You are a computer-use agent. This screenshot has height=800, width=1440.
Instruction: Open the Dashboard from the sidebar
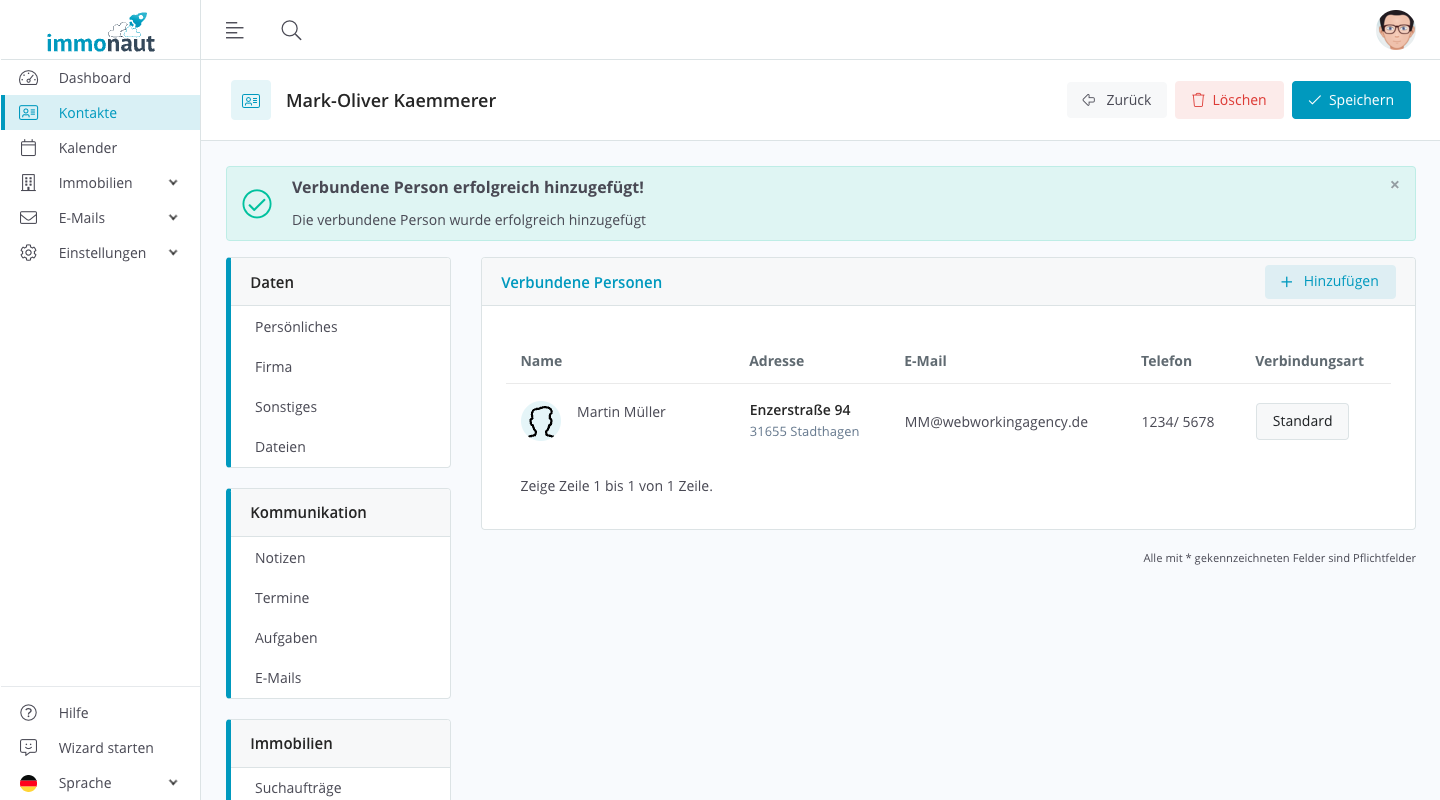[x=94, y=78]
